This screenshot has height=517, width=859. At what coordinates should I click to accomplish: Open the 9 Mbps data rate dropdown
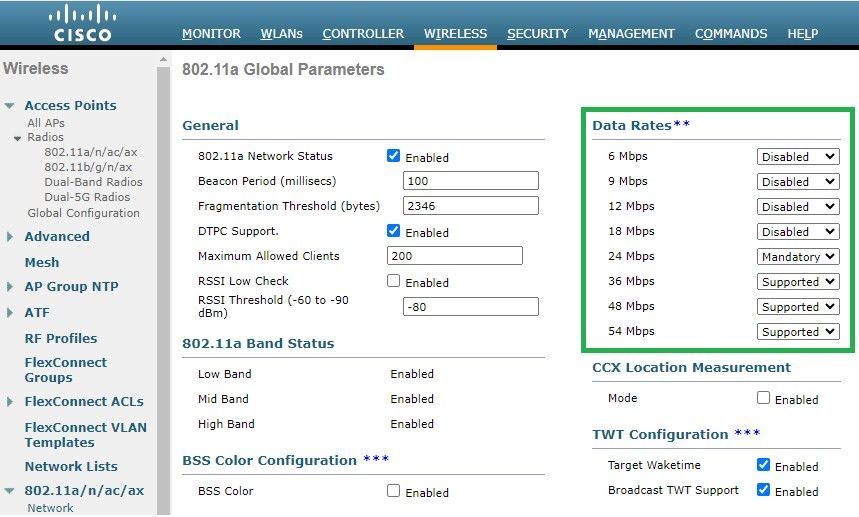798,181
